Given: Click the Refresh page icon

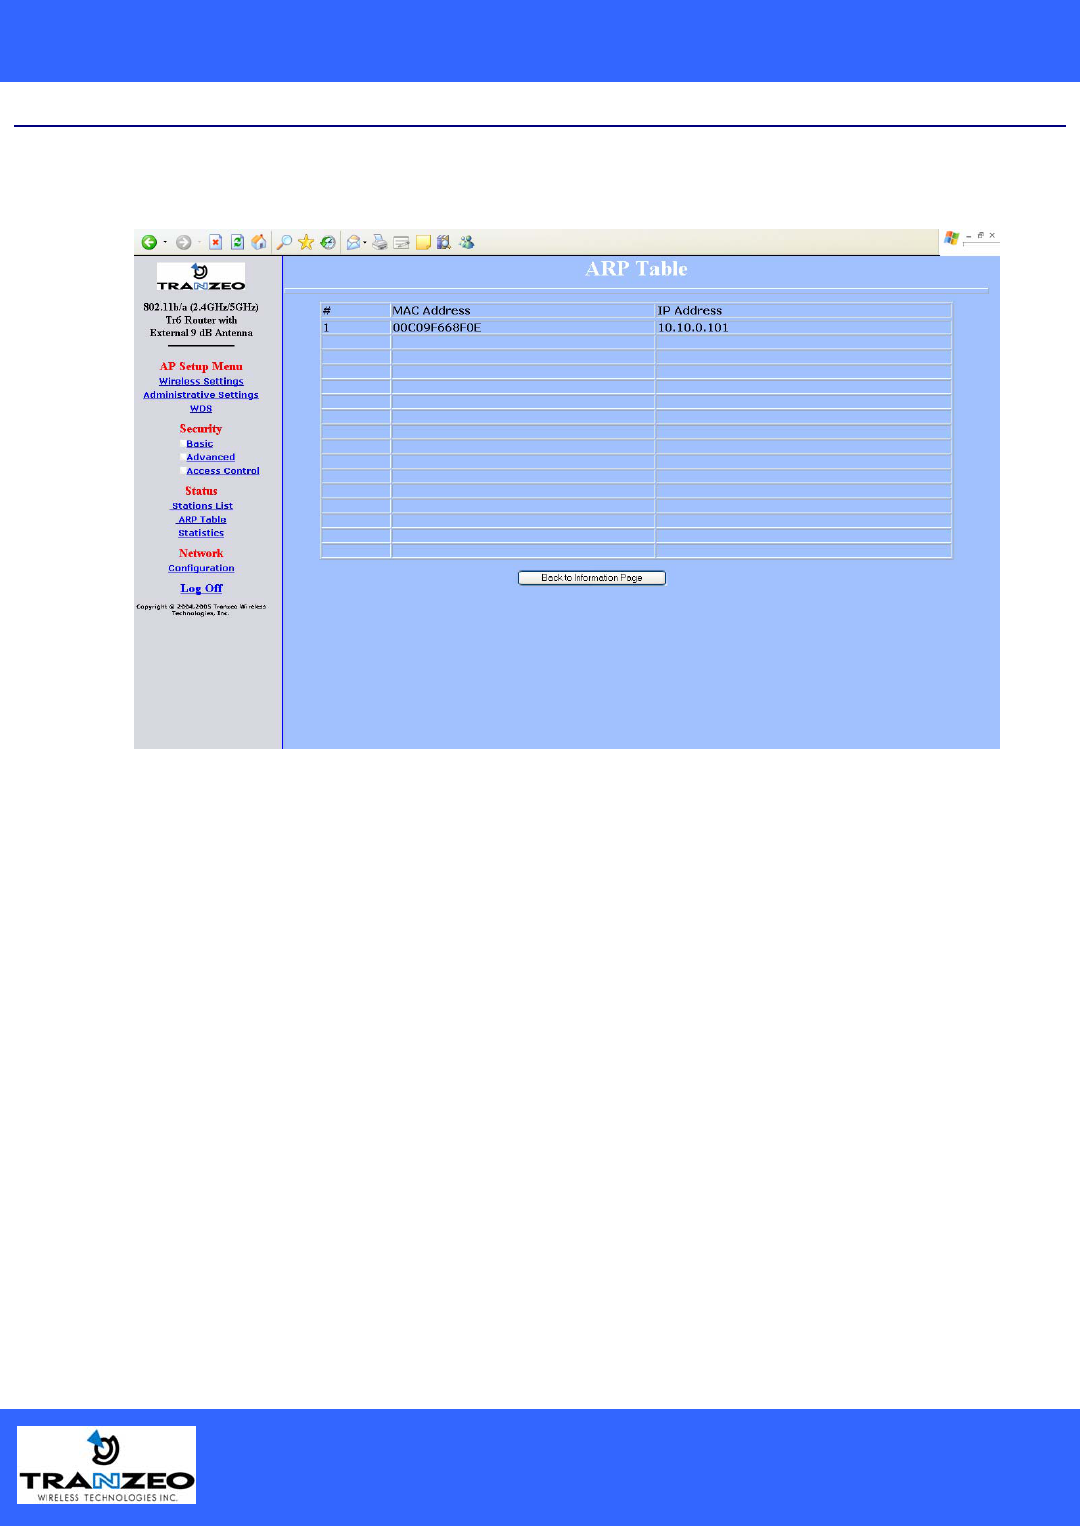Looking at the screenshot, I should coord(237,242).
